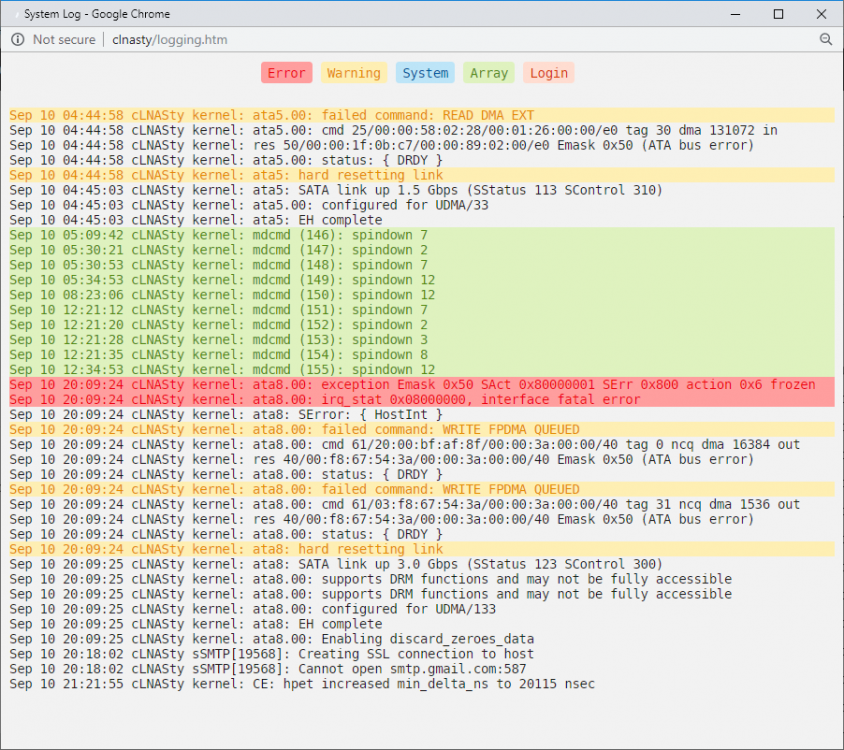This screenshot has width=844, height=750.
Task: Click the Warning filter button
Action: (x=354, y=73)
